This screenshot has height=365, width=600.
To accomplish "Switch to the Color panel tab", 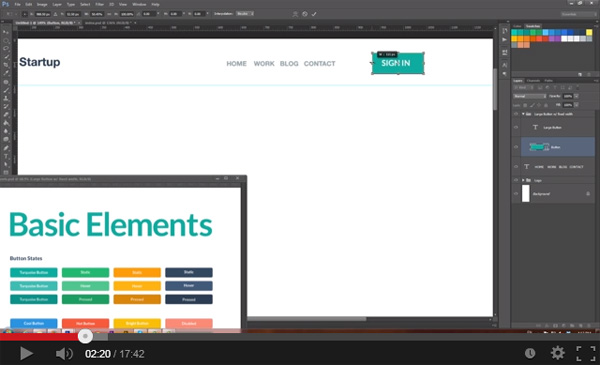I will point(517,26).
